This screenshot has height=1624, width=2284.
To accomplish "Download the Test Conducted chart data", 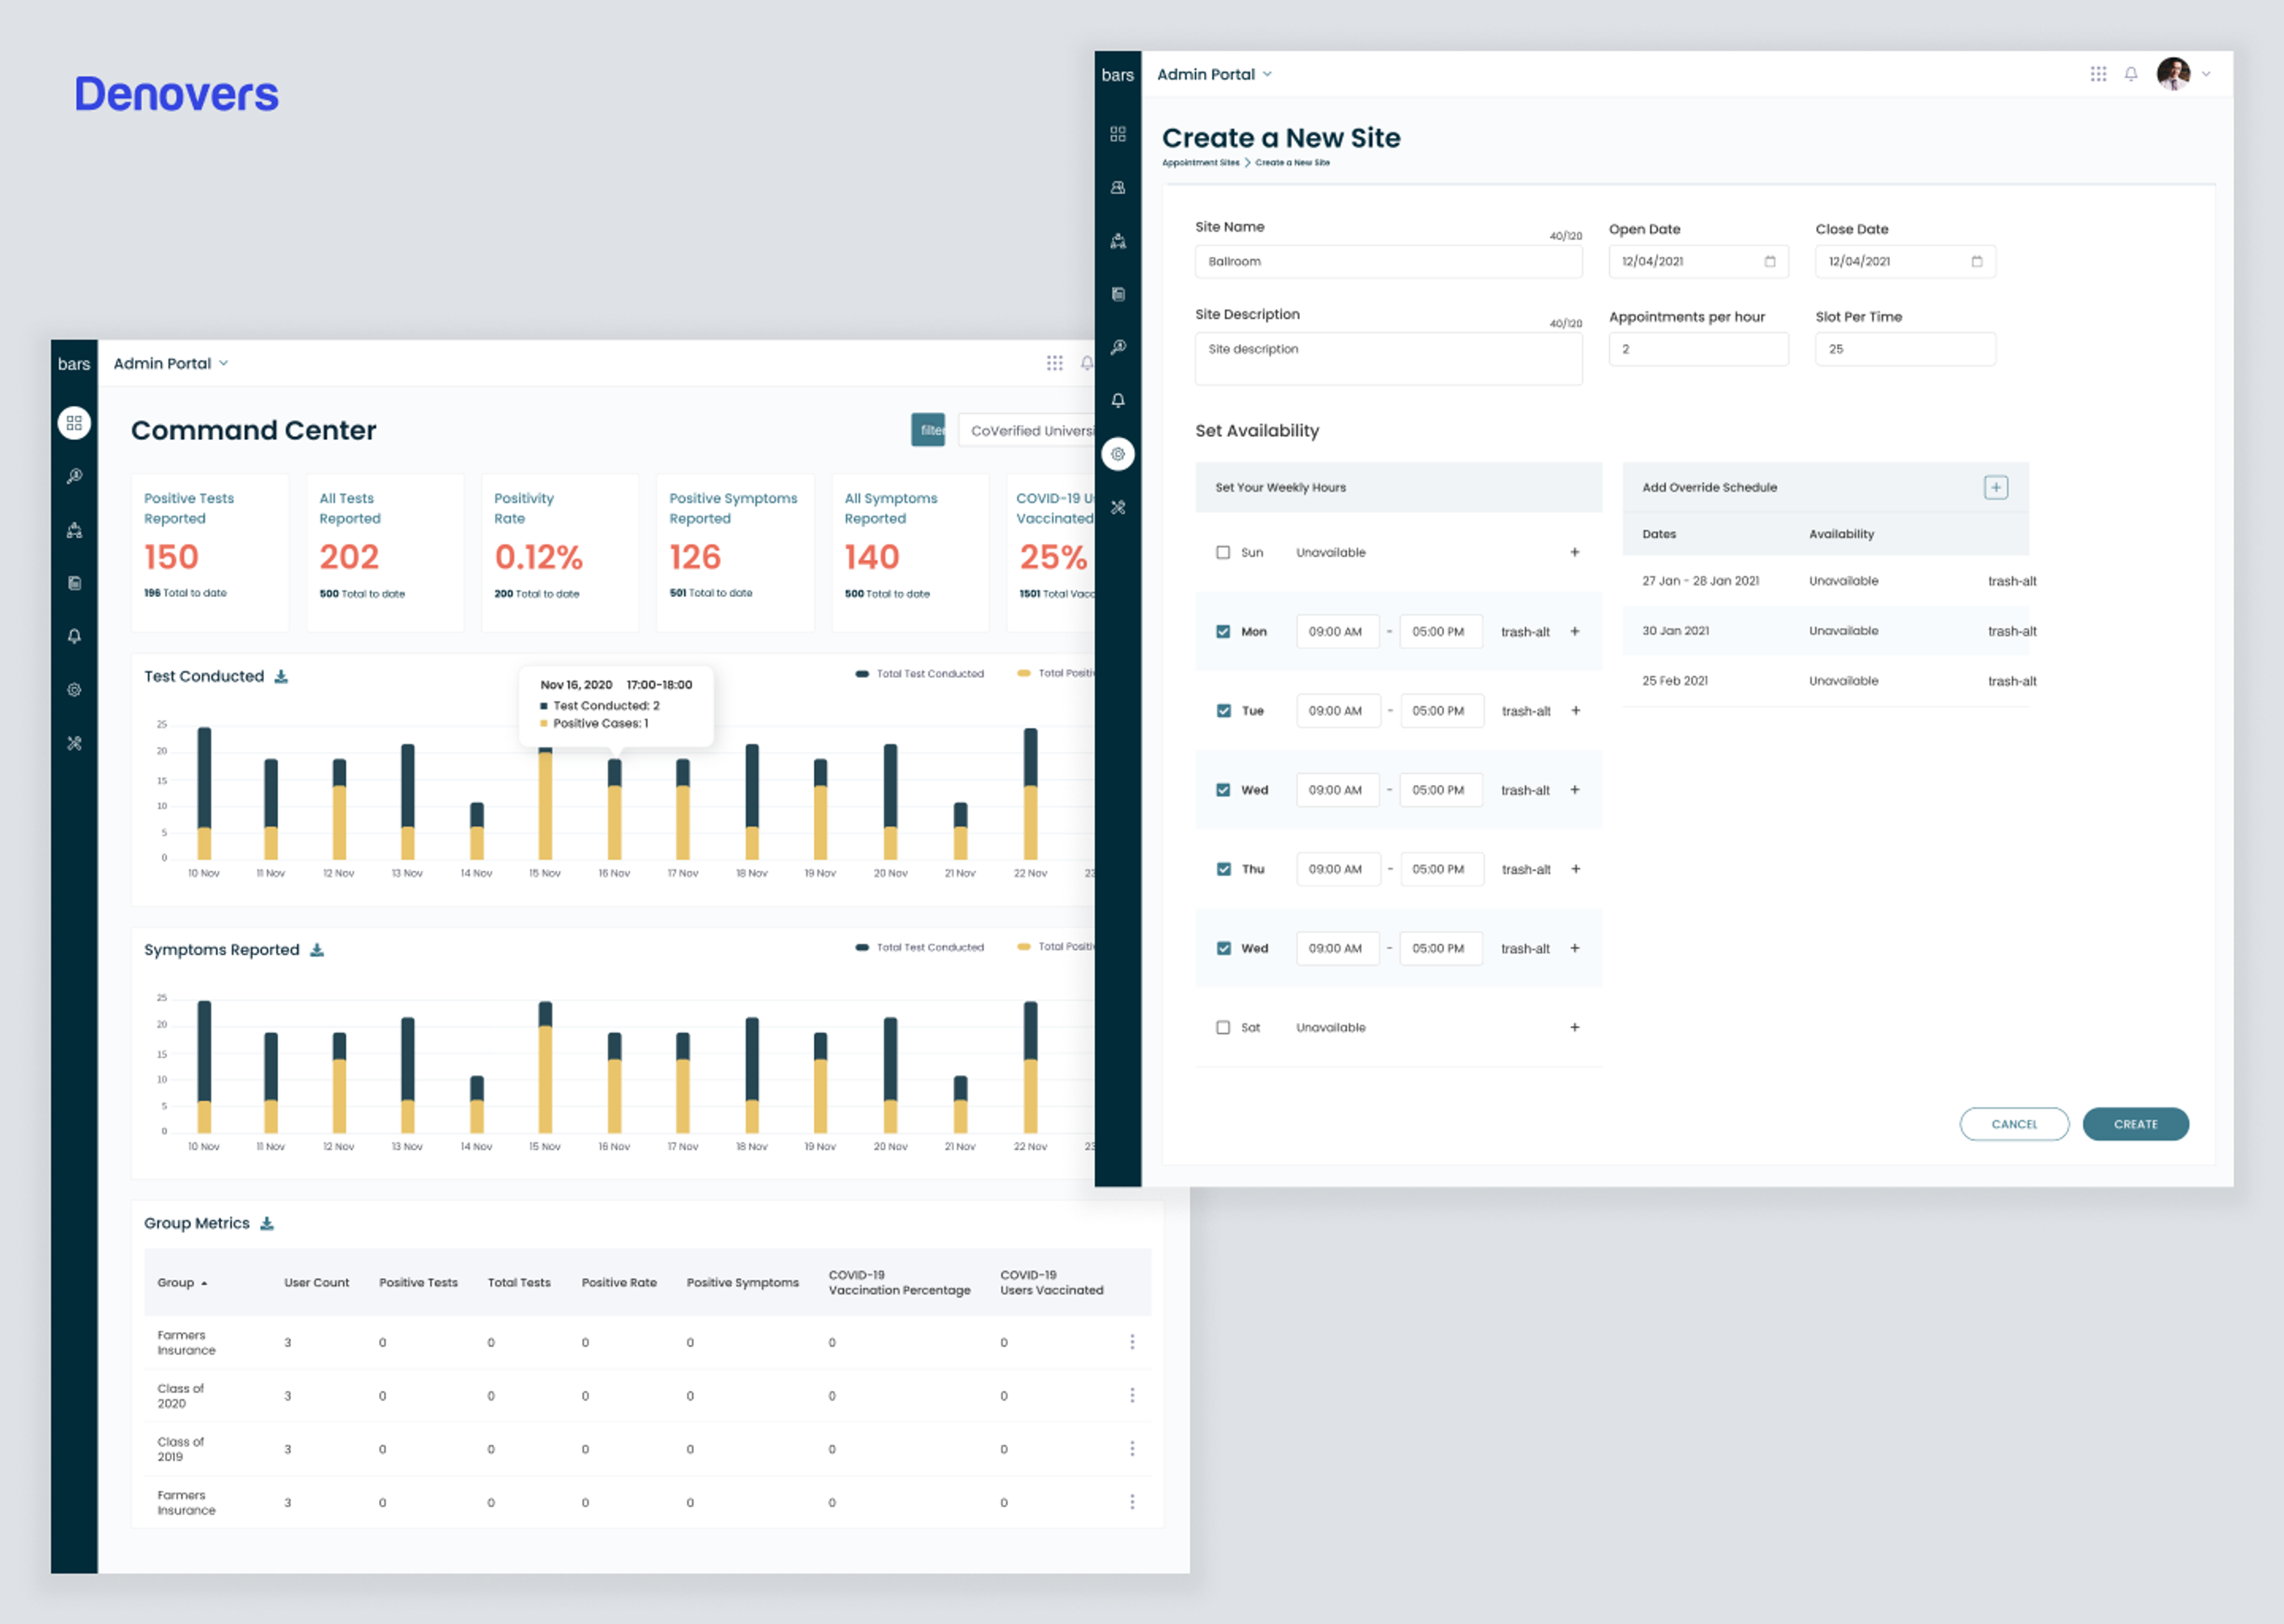I will coord(281,677).
